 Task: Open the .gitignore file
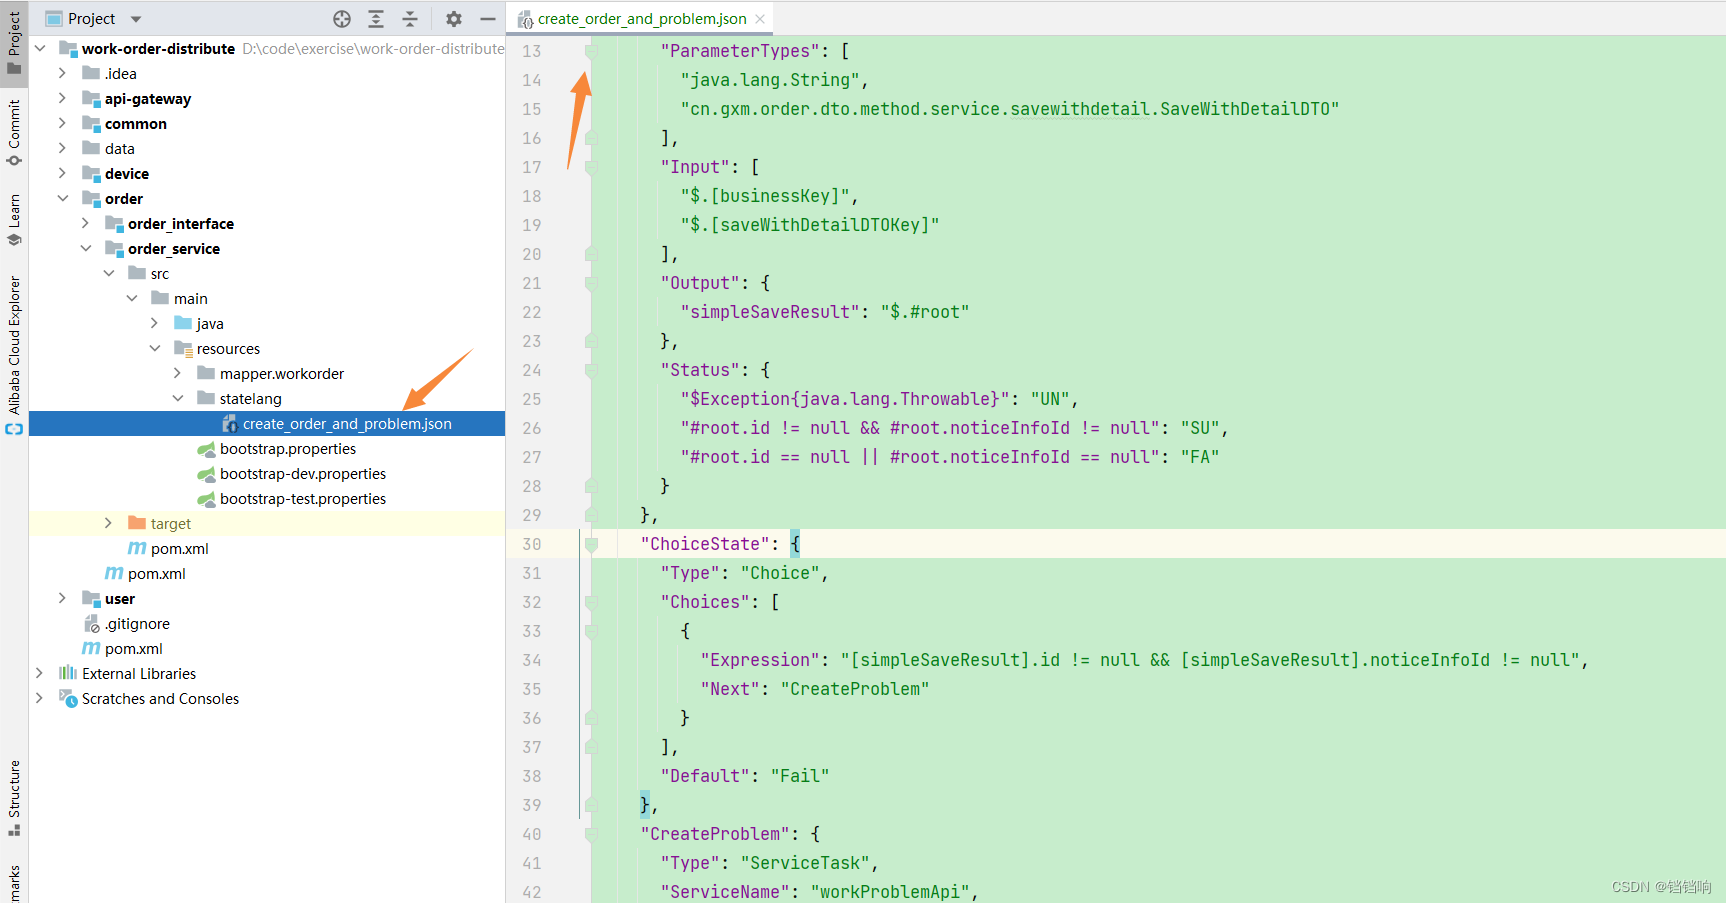137,624
